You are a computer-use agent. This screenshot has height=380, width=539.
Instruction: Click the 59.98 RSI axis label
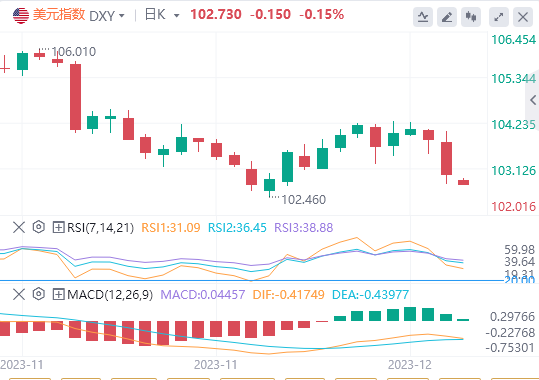(x=519, y=250)
